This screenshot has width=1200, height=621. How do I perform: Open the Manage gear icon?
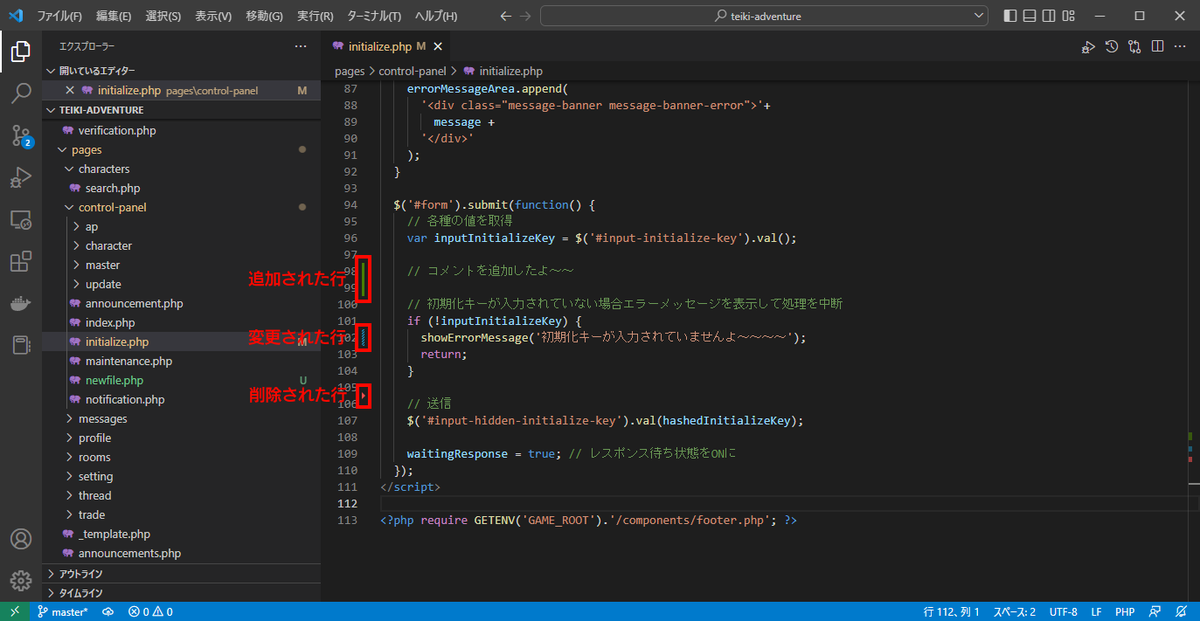[x=20, y=581]
